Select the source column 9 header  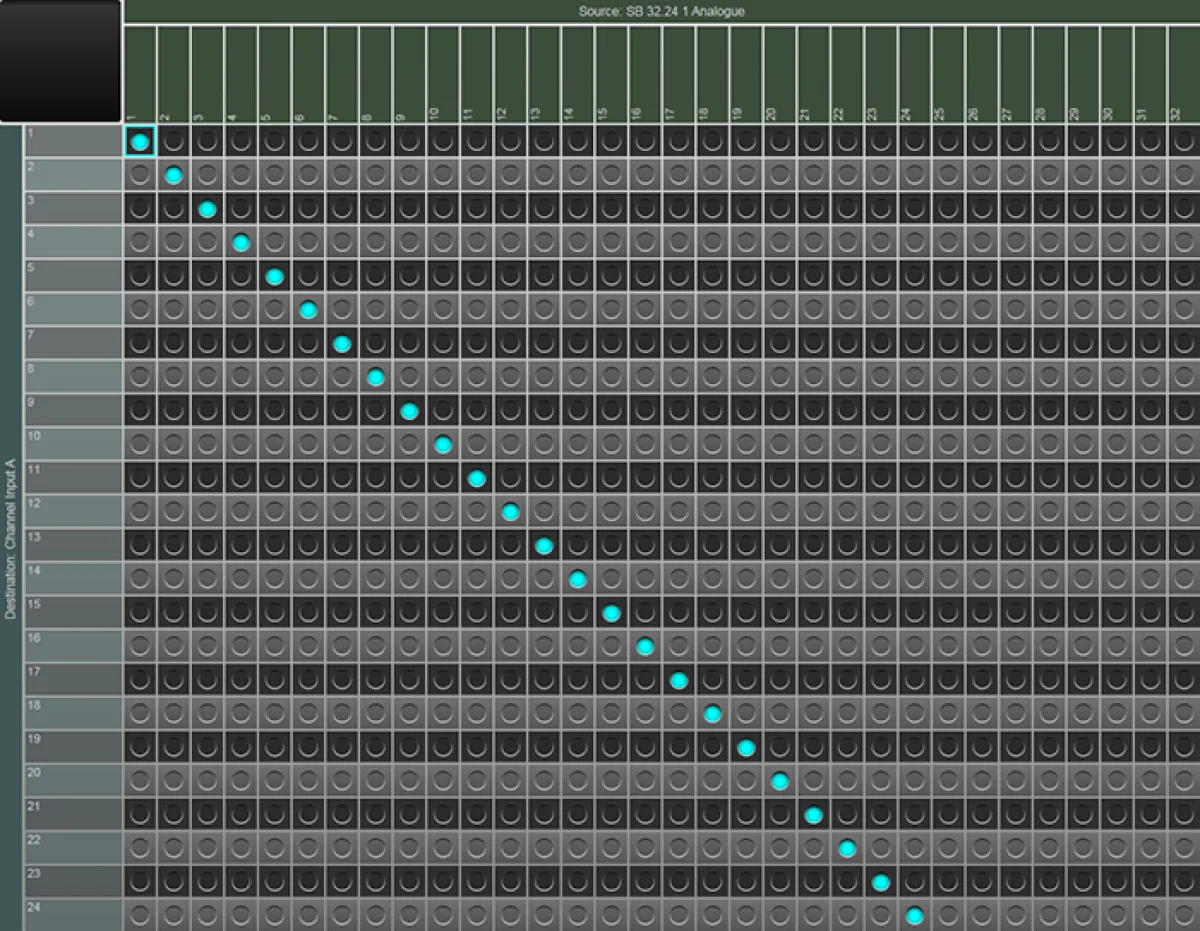click(x=409, y=75)
